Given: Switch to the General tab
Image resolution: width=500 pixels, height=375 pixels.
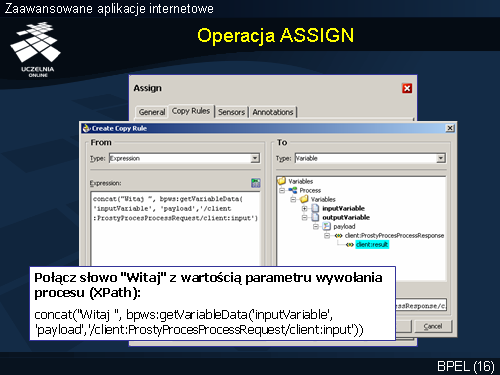Looking at the screenshot, I should (152, 112).
